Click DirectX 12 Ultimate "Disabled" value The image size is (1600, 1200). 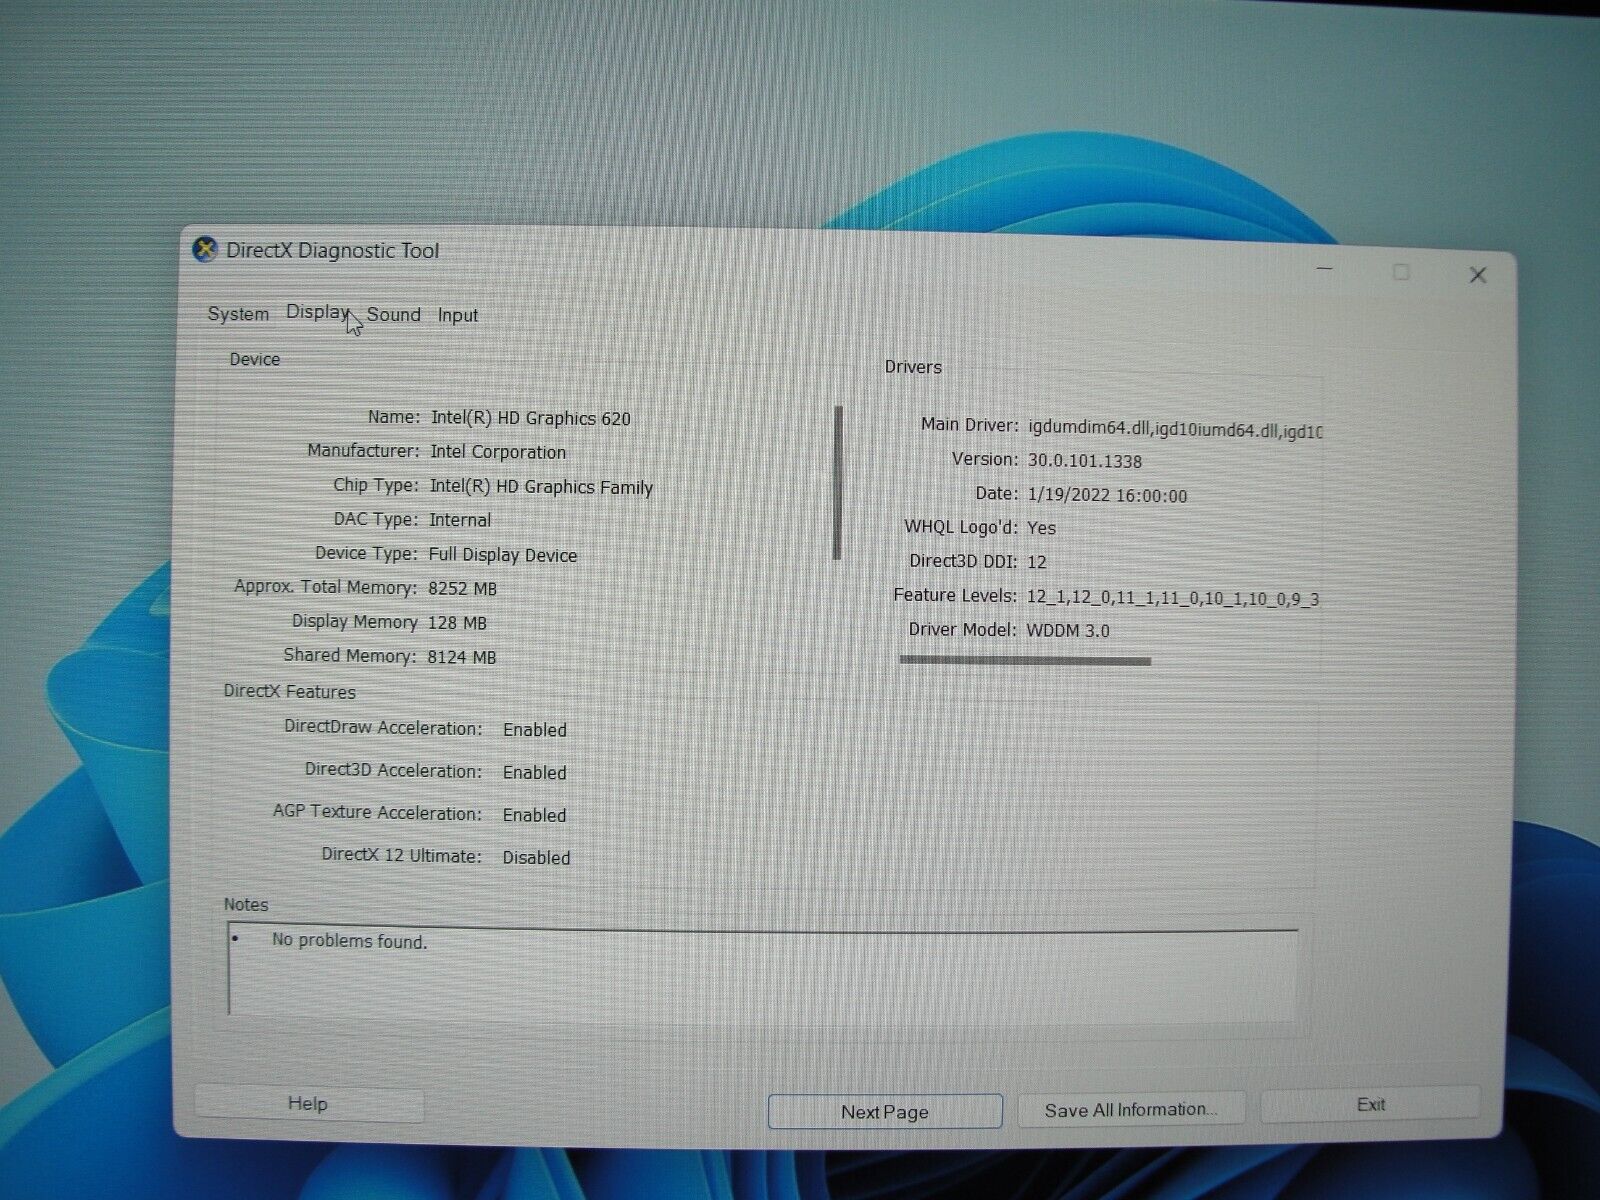(x=536, y=858)
